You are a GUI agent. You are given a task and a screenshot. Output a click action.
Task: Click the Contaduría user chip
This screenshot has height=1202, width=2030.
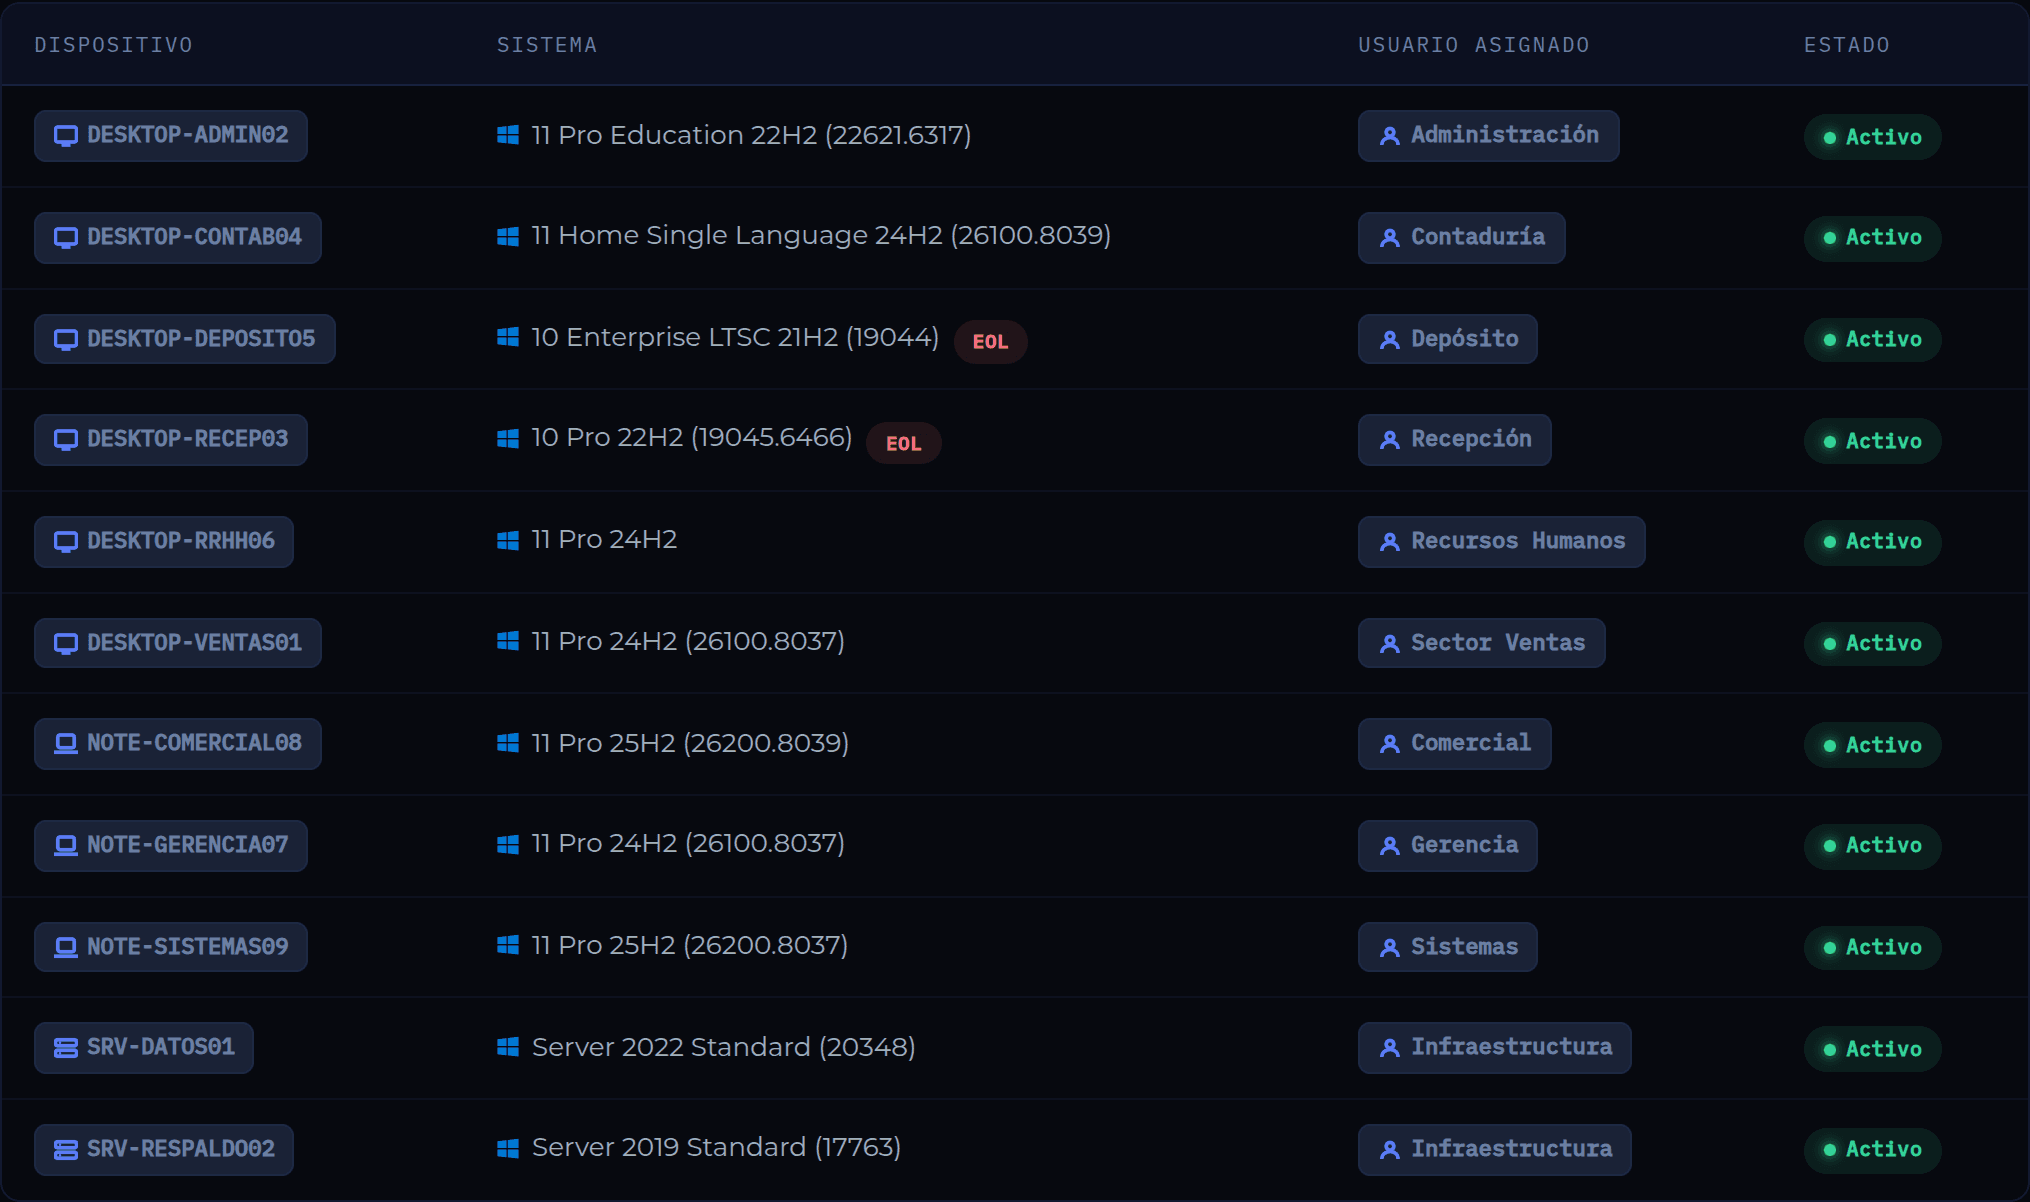click(x=1462, y=238)
